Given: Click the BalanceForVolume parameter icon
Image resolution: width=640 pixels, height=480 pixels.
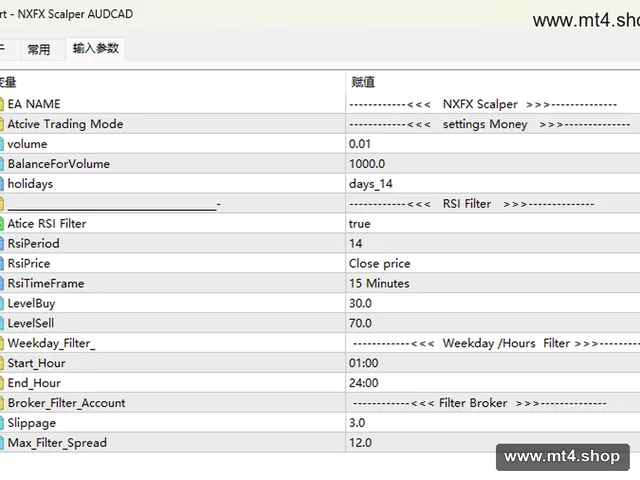Looking at the screenshot, I should tap(2, 164).
